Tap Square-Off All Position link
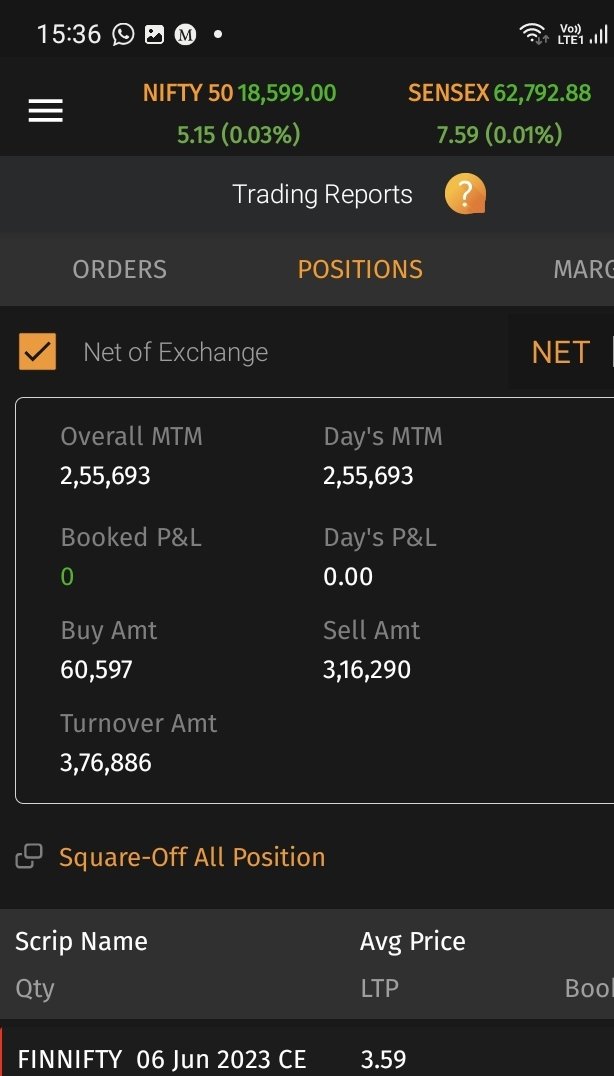The width and height of the screenshot is (614, 1076). tap(192, 857)
